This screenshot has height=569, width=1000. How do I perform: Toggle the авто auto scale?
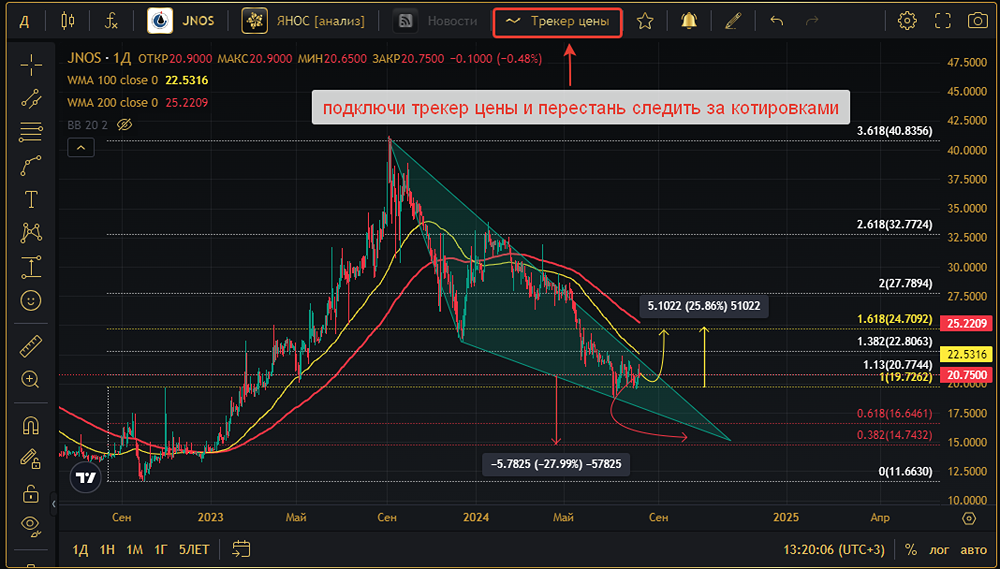click(x=974, y=549)
